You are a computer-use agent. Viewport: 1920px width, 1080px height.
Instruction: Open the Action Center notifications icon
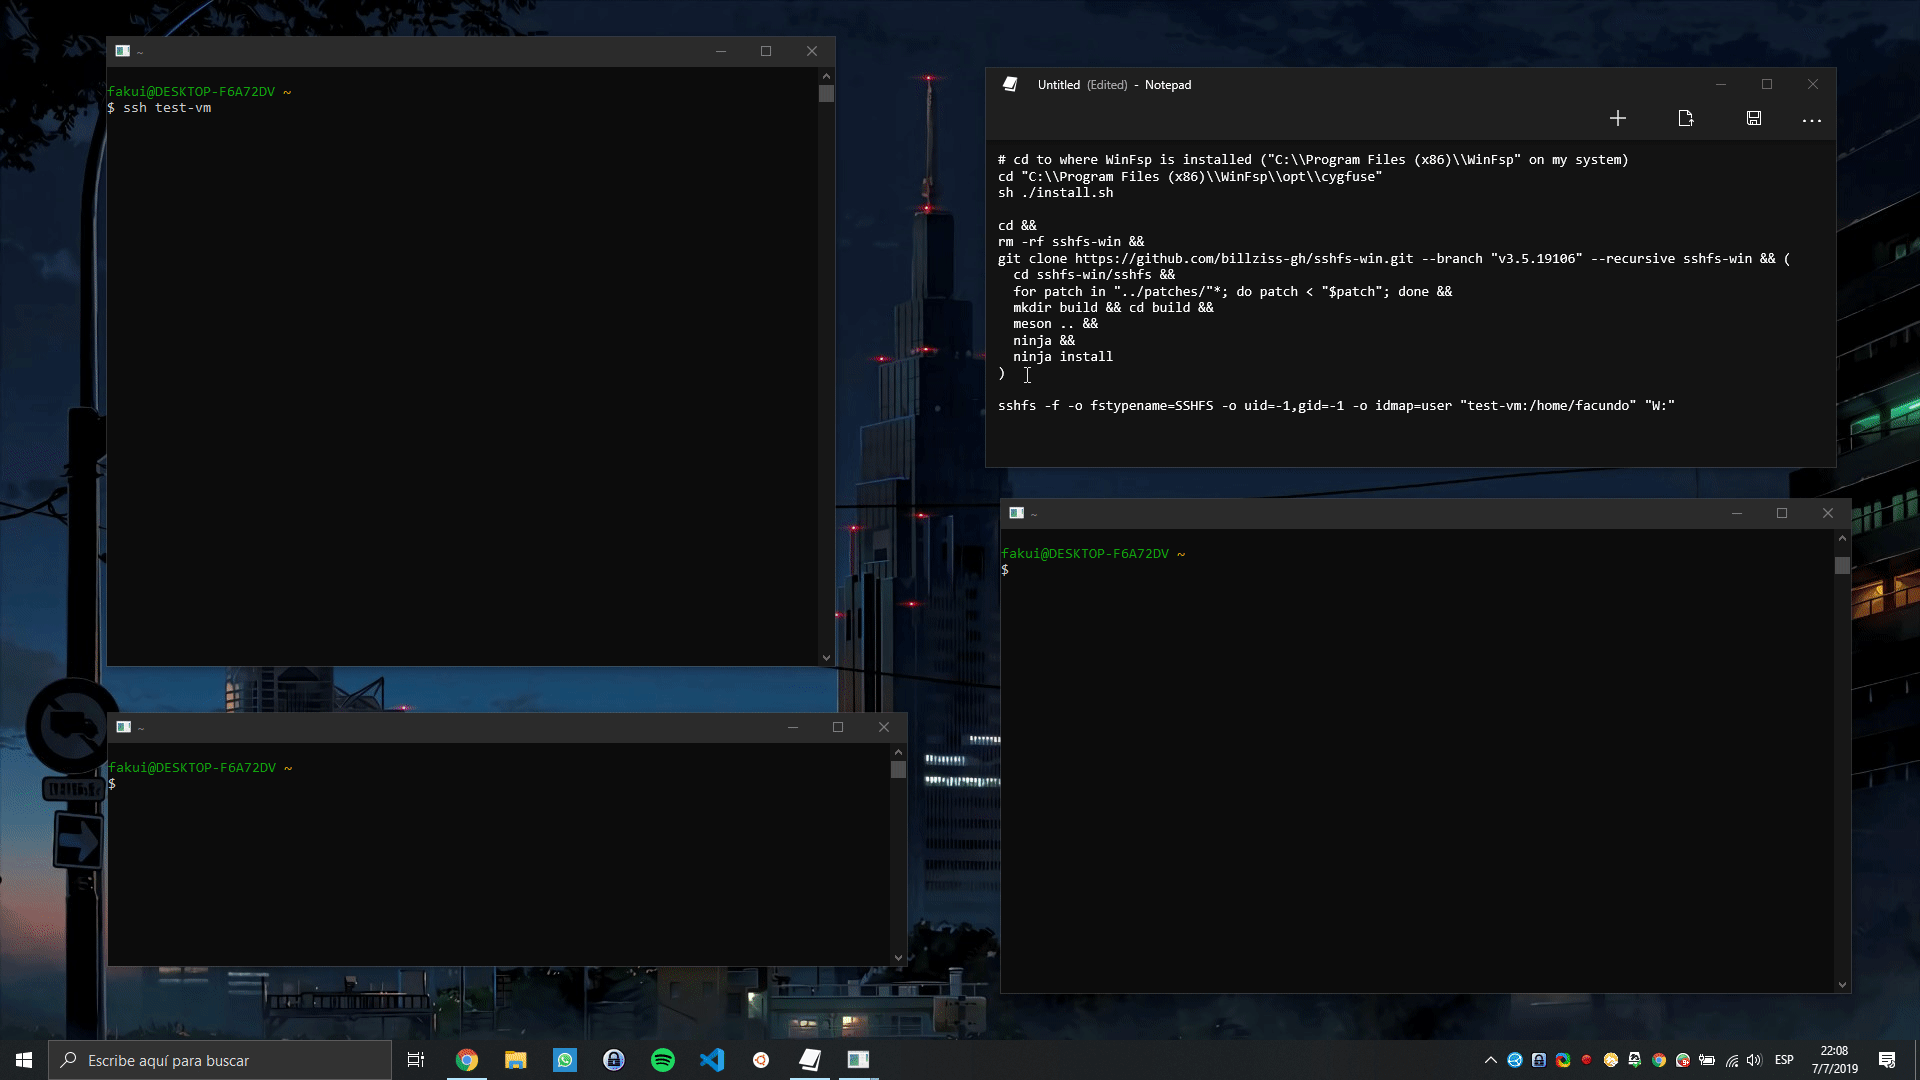point(1887,1060)
